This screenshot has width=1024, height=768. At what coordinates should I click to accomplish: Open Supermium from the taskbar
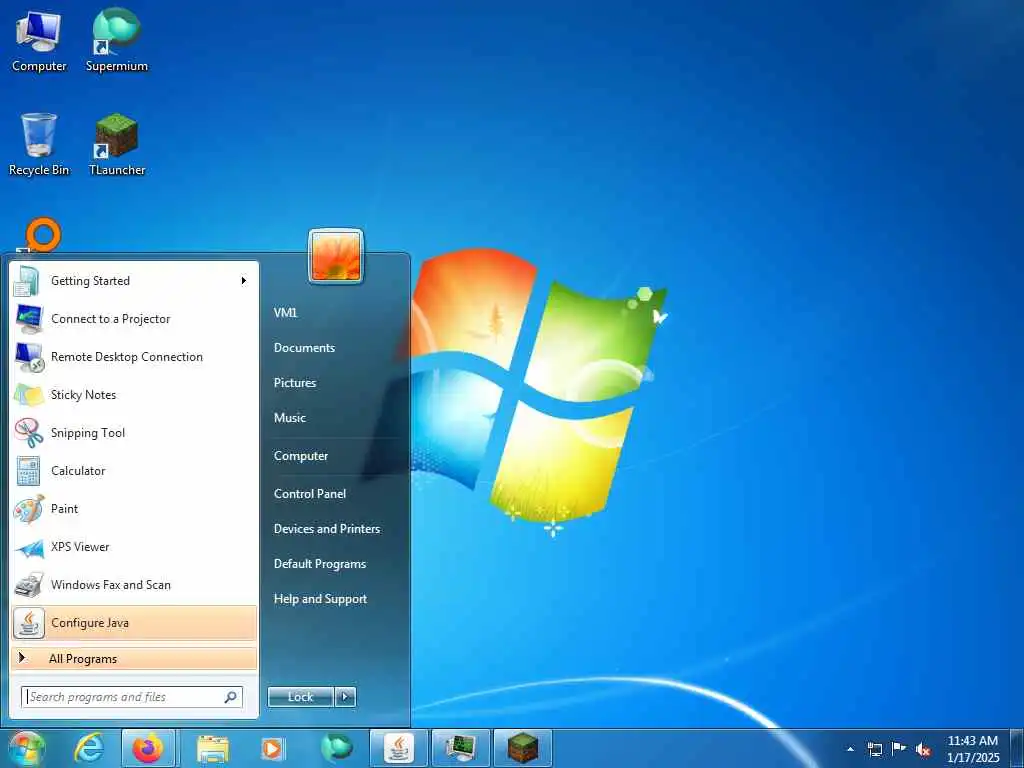[336, 748]
